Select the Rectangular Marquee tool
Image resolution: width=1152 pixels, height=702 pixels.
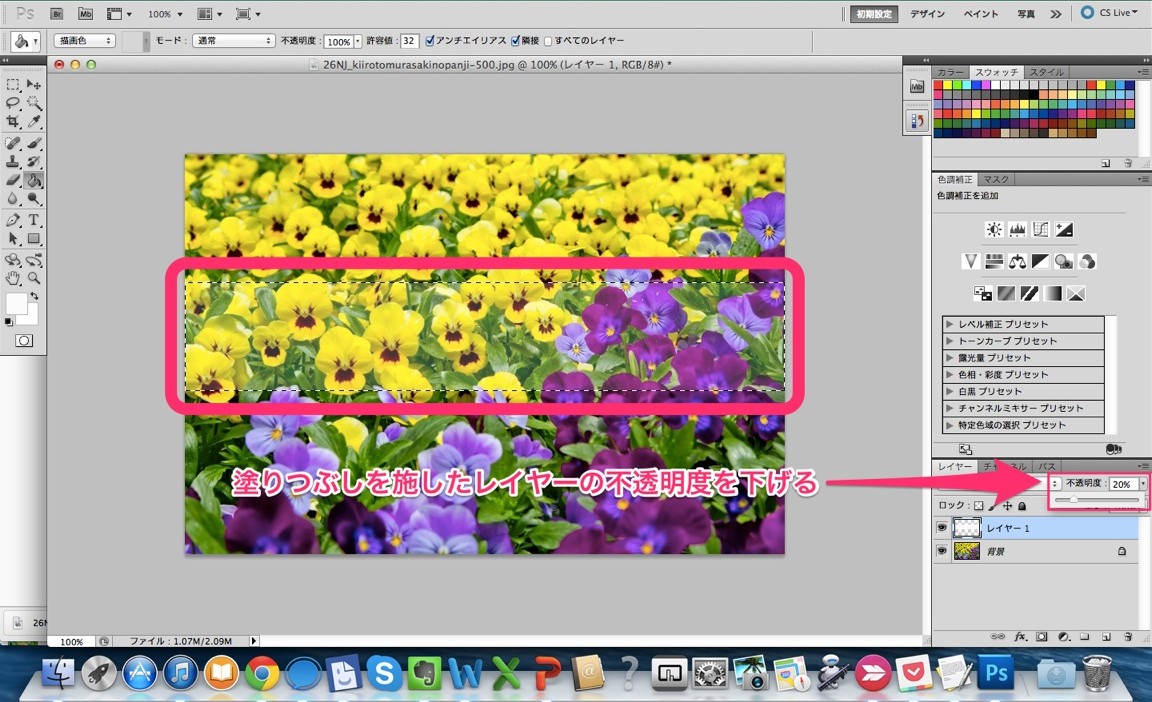coord(14,85)
